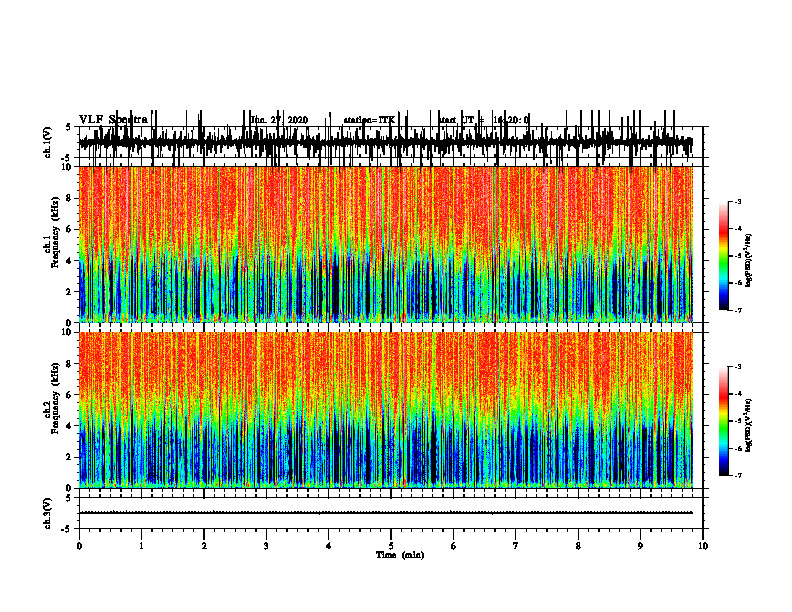Click the ch.1 "Frequency (kHz)" axis label
This screenshot has width=792, height=612.
tap(55, 230)
